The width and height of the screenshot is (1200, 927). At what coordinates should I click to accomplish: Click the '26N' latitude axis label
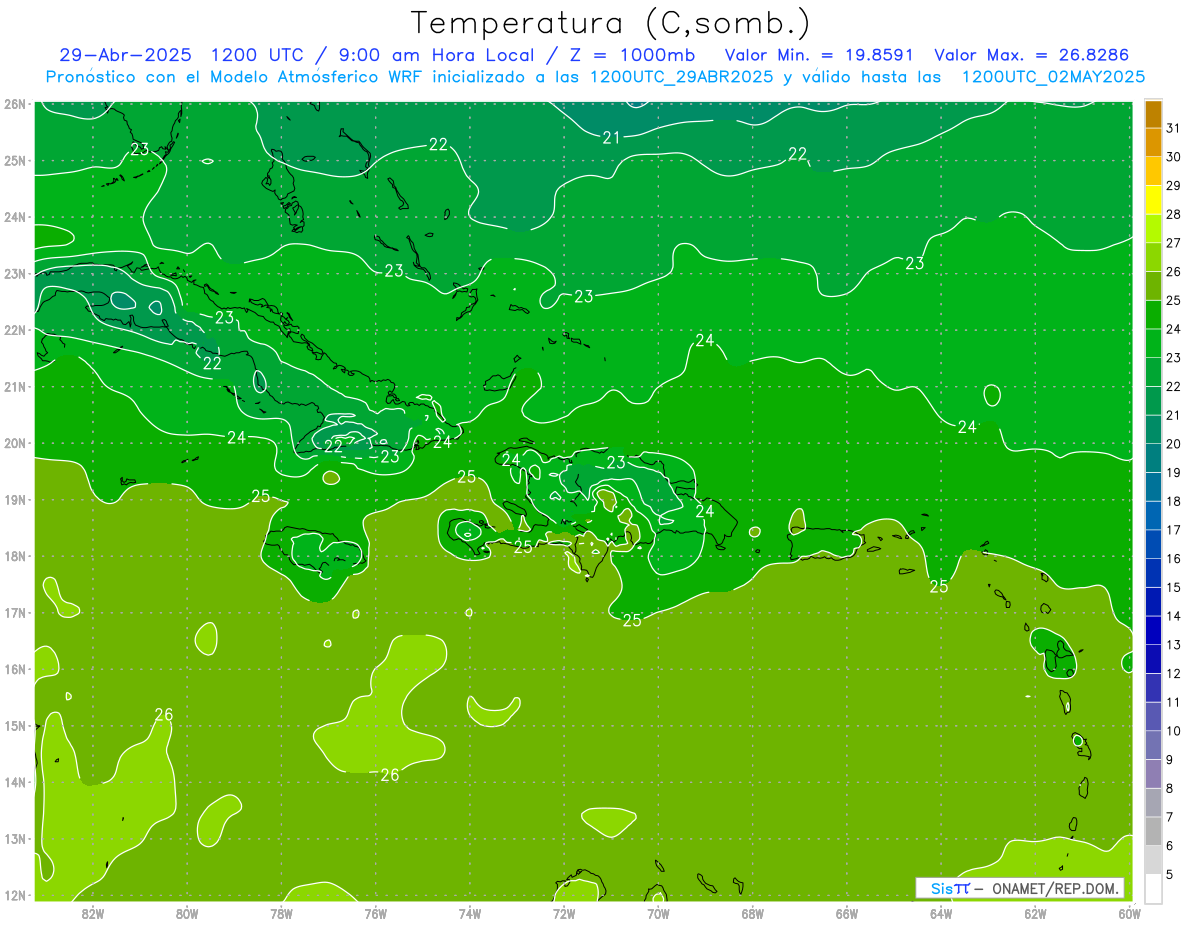click(14, 104)
